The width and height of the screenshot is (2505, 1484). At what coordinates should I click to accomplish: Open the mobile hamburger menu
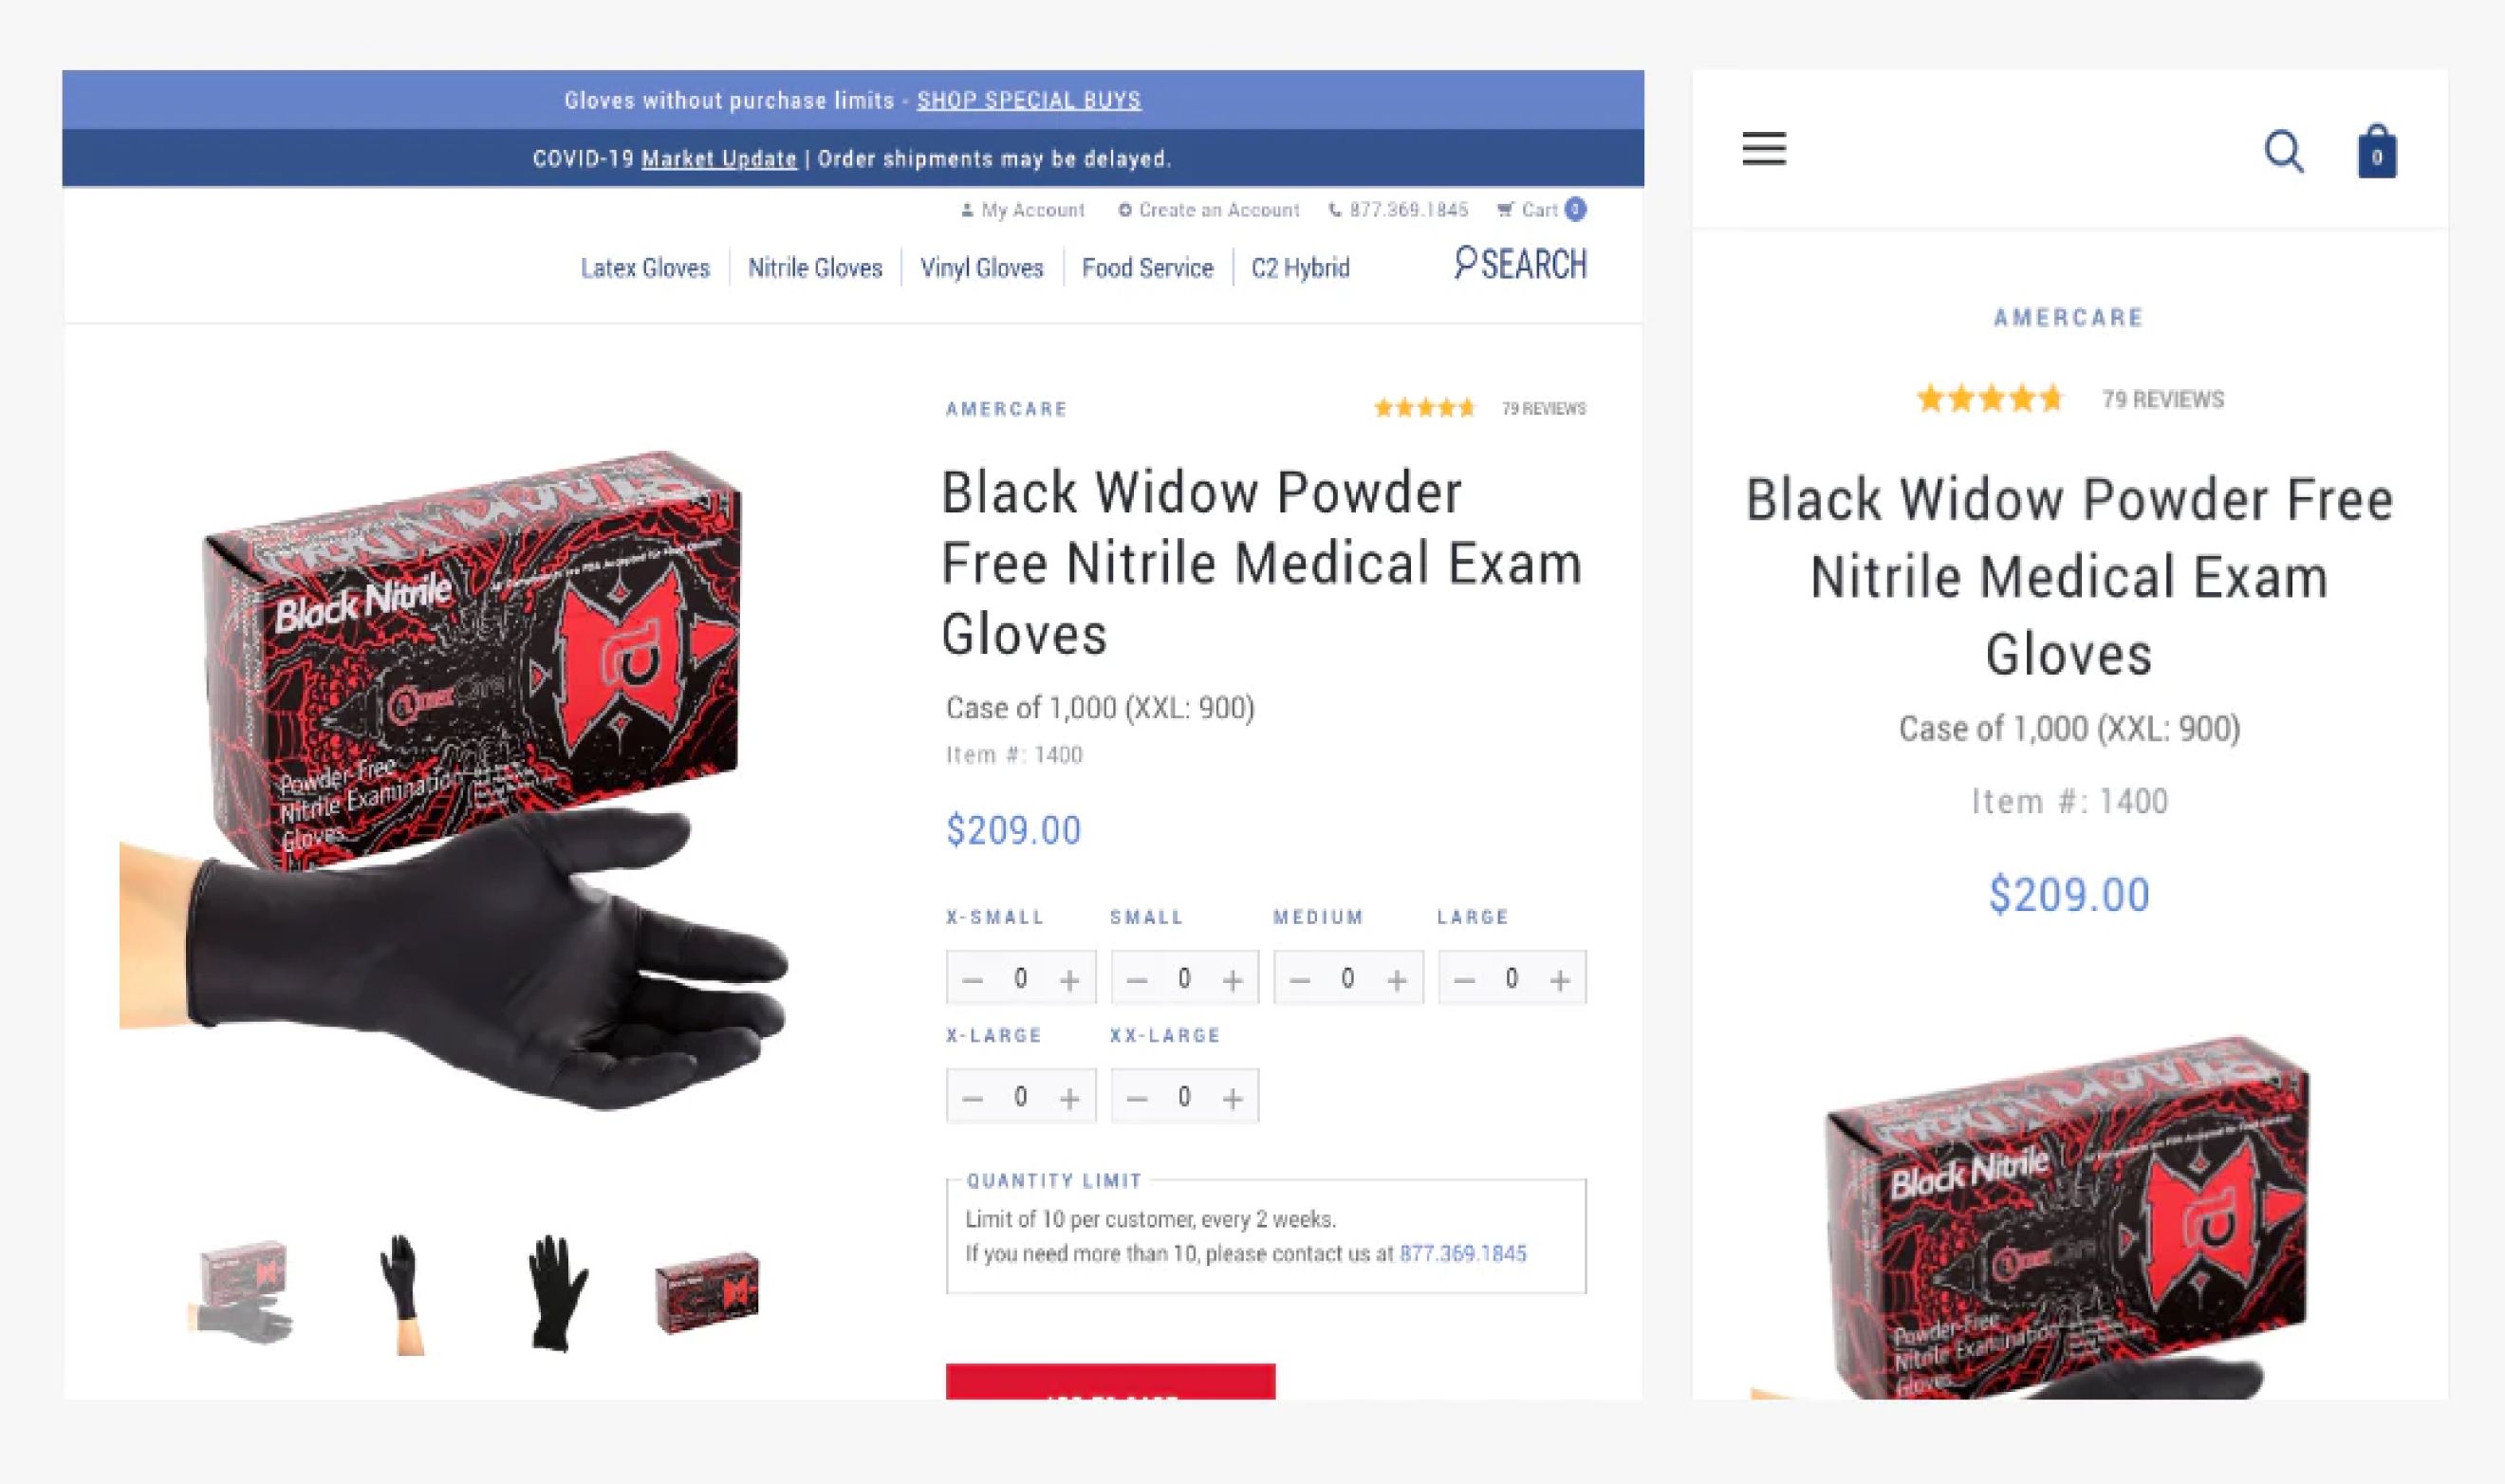pyautogui.click(x=1764, y=150)
